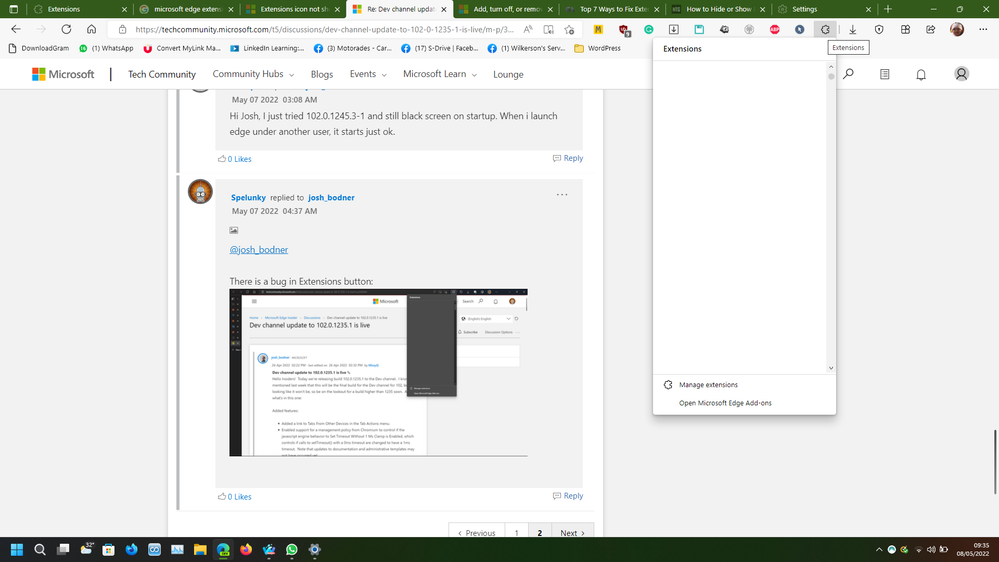
Task: Open the tab actions menu icon
Action: pyautogui.click(x=13, y=9)
